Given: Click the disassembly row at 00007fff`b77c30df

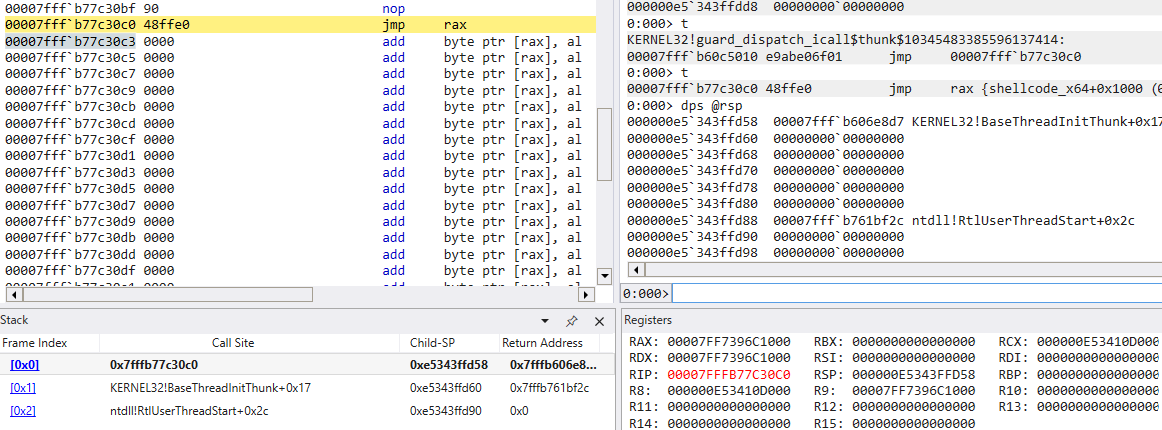Looking at the screenshot, I should [299, 270].
